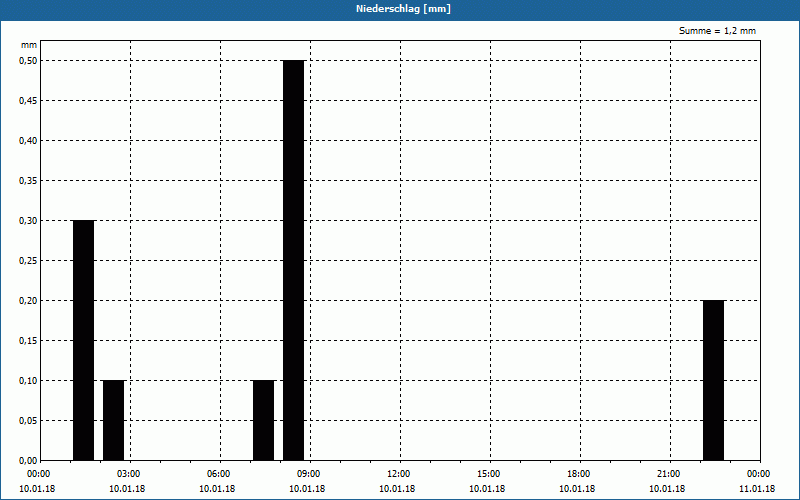Click the 0,50 mm precipitation bar
The height and width of the screenshot is (500, 800).
coord(294,261)
